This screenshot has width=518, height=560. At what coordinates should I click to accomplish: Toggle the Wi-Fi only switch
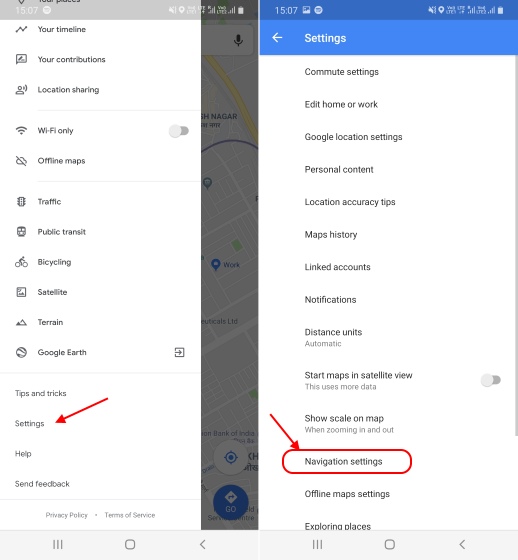point(179,131)
